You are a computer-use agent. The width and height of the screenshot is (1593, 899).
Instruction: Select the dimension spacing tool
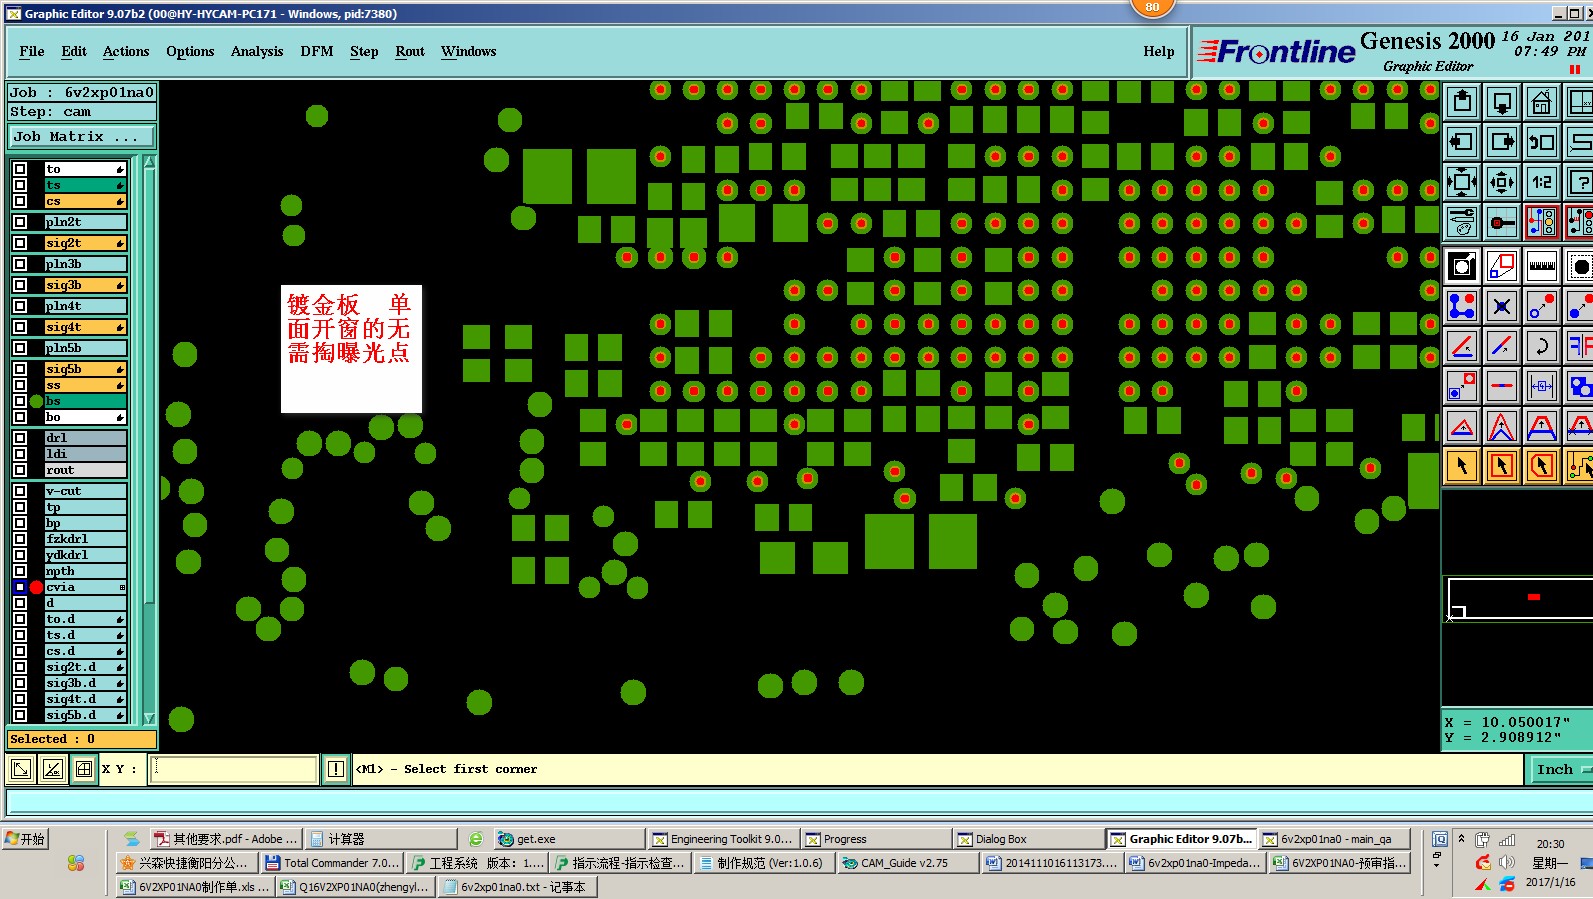tap(1542, 386)
